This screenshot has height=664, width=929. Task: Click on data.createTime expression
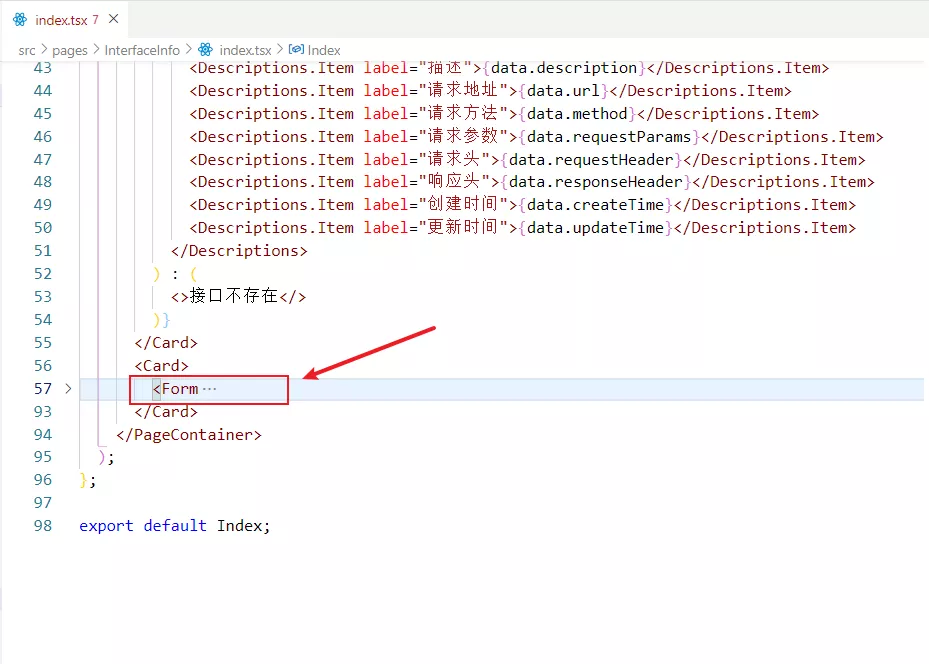tap(595, 205)
